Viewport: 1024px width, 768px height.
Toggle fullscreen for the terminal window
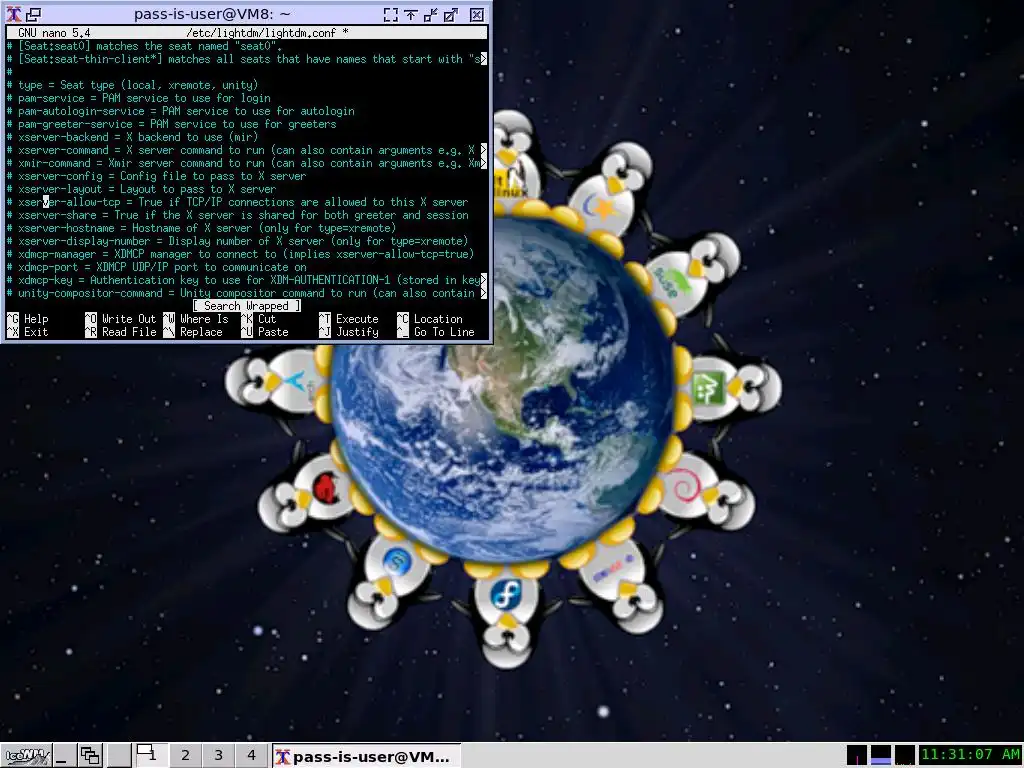(391, 14)
